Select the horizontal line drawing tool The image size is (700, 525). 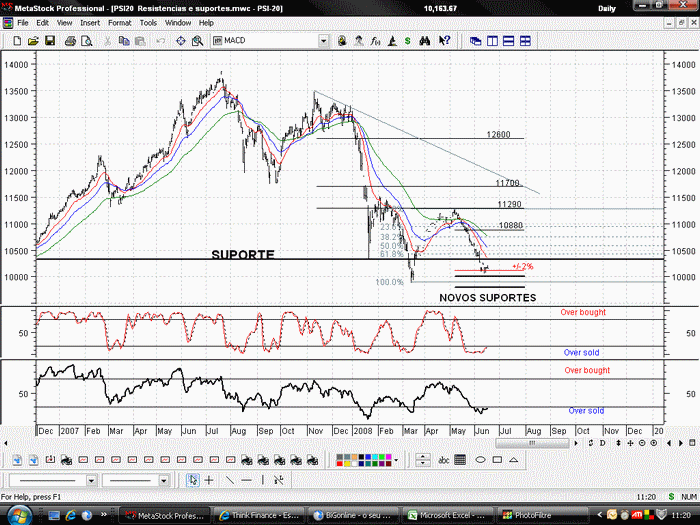tap(246, 480)
